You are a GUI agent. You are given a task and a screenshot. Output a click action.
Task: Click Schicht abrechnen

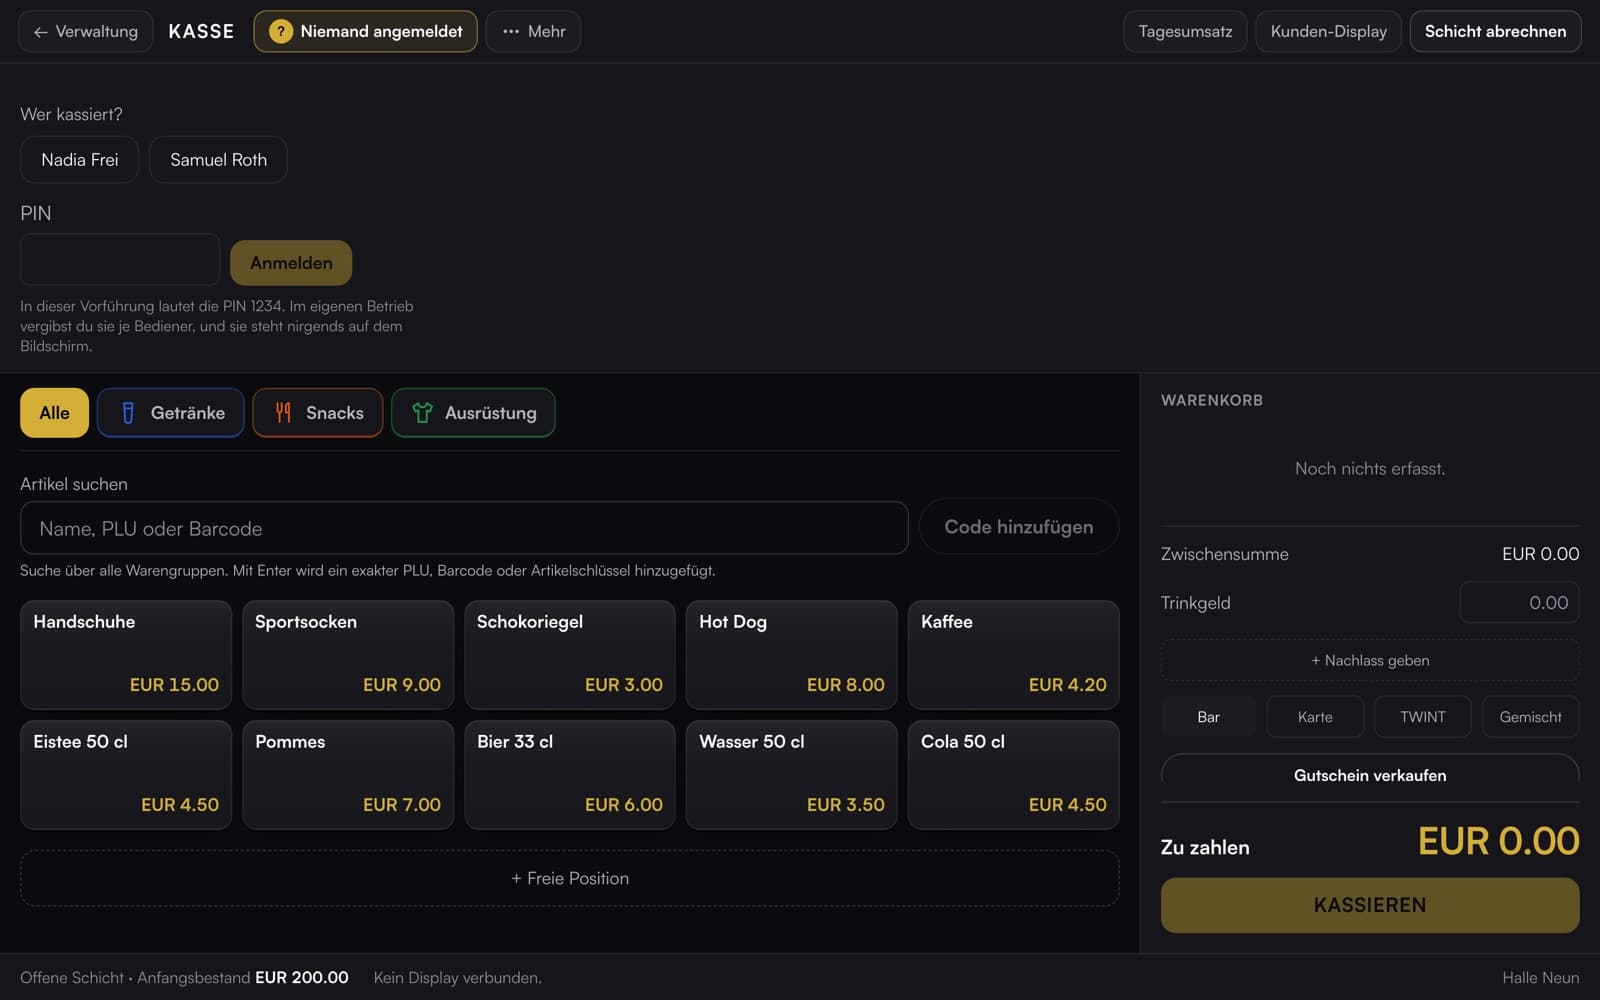click(1495, 31)
